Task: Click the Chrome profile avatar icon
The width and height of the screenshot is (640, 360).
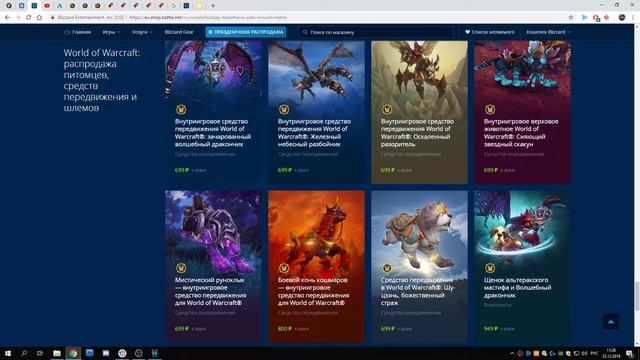Action: pyautogui.click(x=622, y=18)
